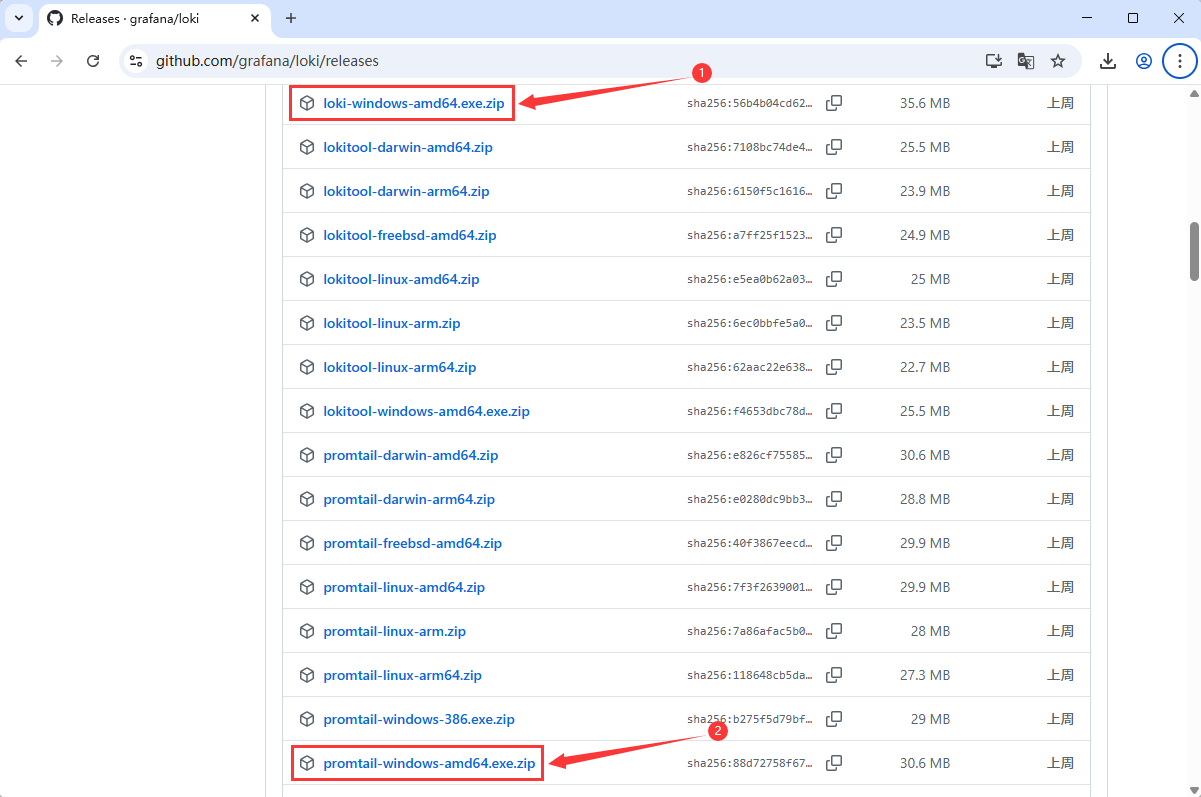Image resolution: width=1201 pixels, height=797 pixels.
Task: Click the 27.3 MB size value
Action: click(925, 675)
